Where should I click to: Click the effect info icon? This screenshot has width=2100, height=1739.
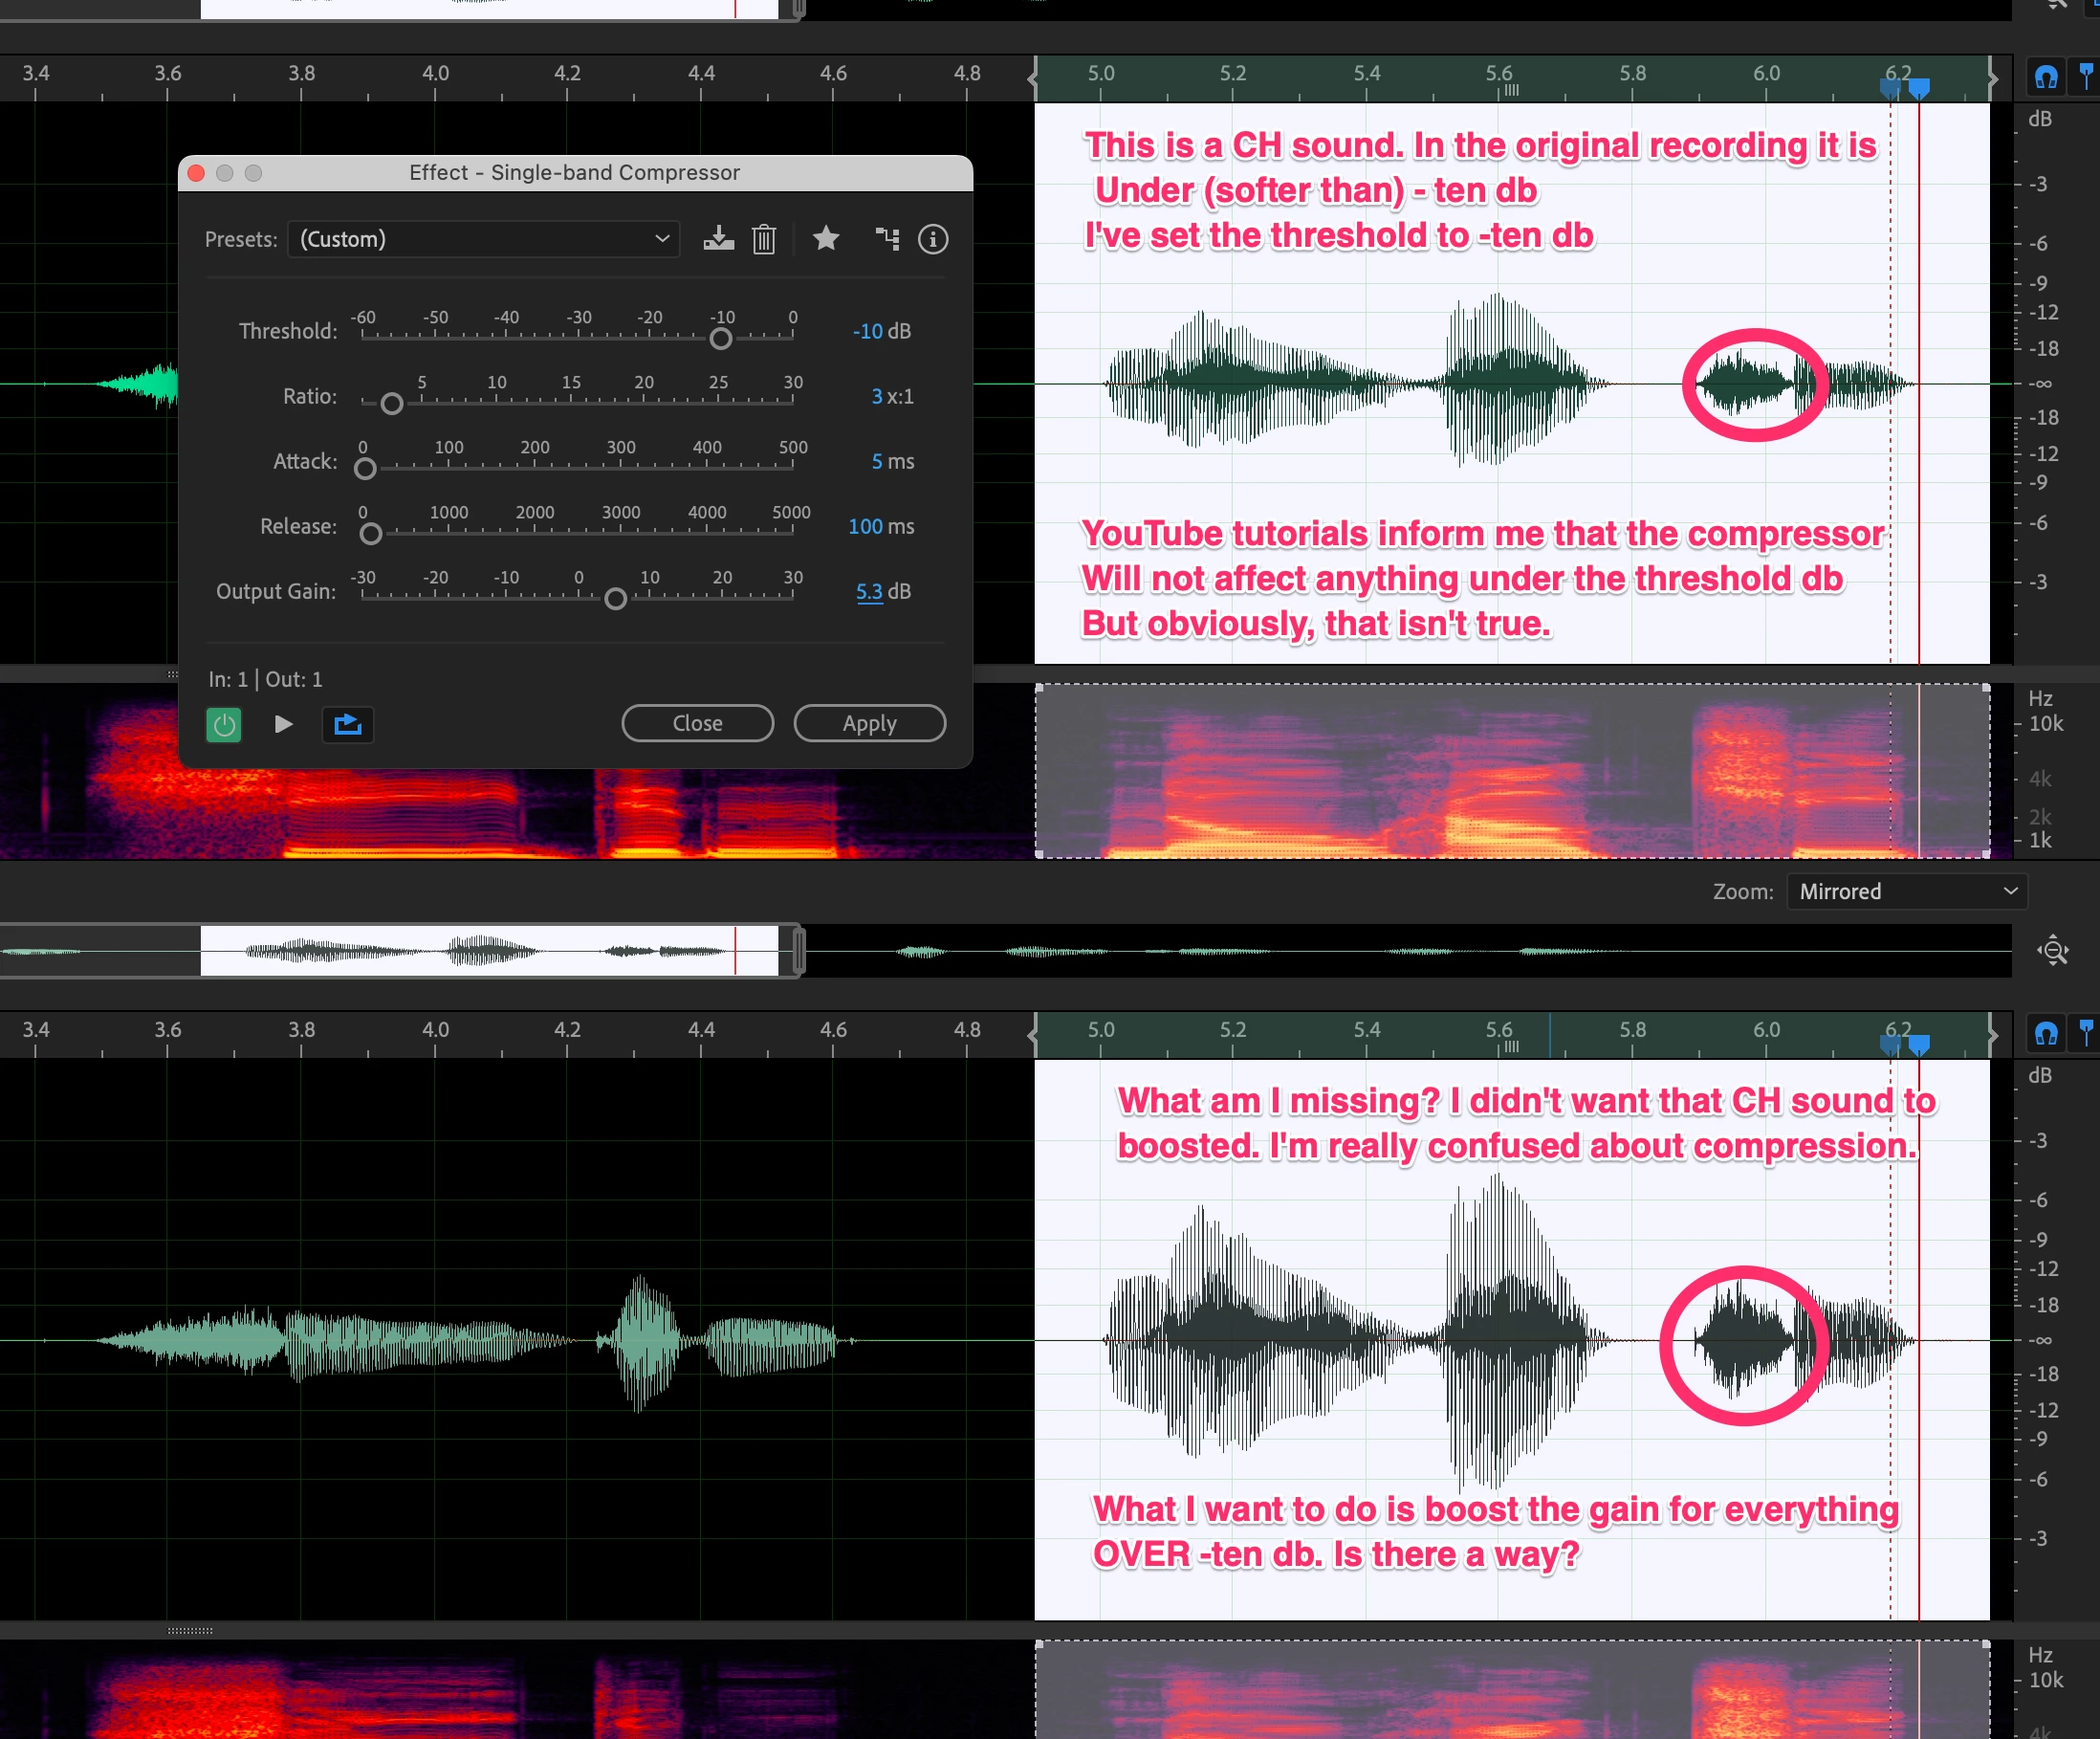pos(933,239)
